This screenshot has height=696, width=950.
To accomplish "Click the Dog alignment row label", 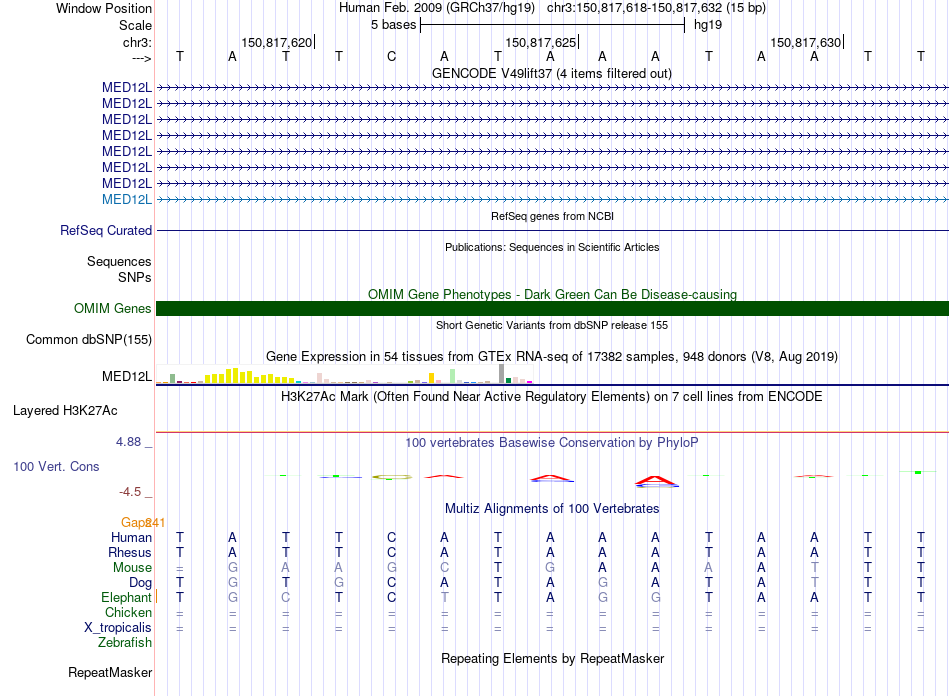I will [x=140, y=583].
